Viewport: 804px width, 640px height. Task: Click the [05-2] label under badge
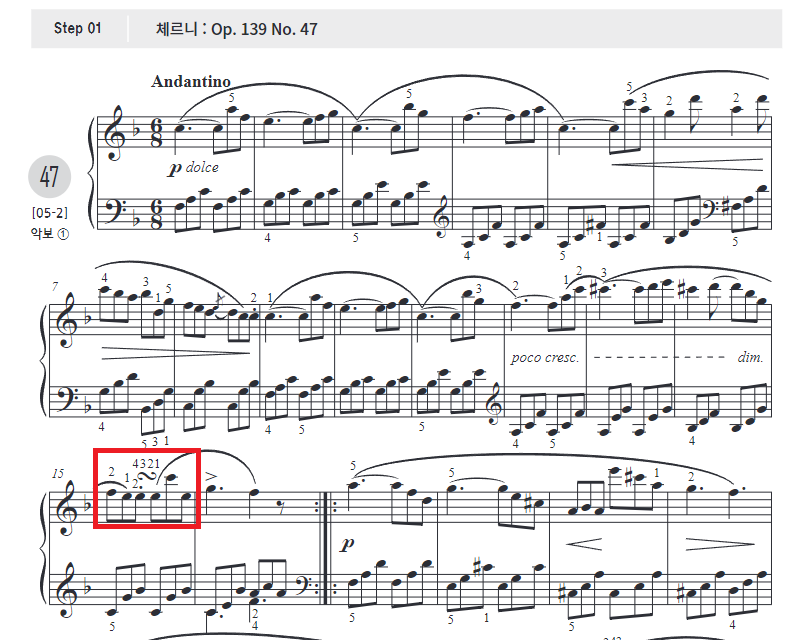coord(50,213)
